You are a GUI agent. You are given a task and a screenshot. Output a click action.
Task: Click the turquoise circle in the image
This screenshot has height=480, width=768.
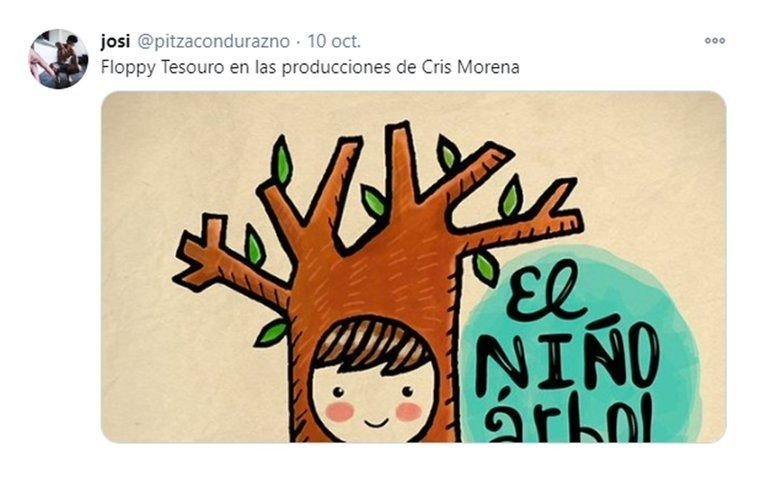pyautogui.click(x=583, y=343)
